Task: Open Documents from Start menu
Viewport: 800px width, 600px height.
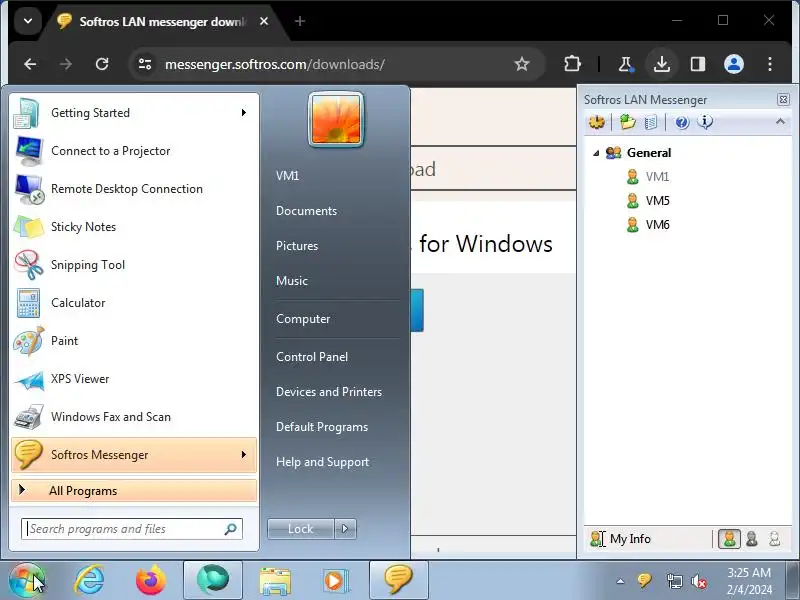Action: coord(306,211)
